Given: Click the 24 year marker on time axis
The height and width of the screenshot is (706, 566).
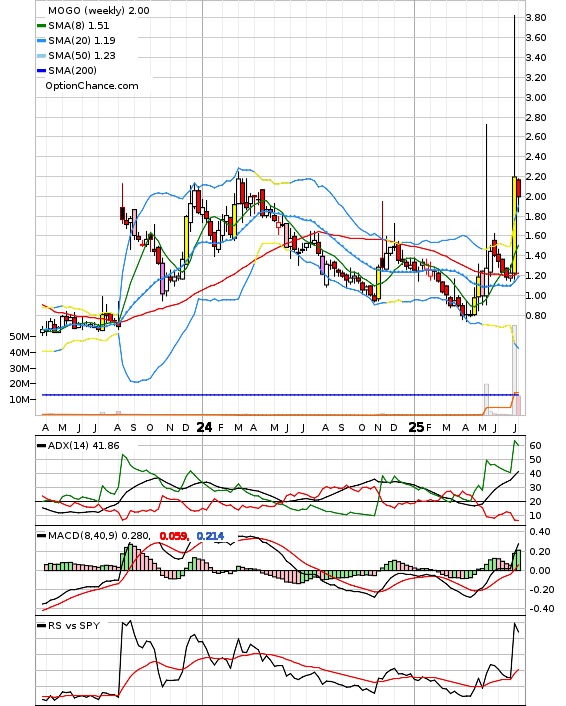Looking at the screenshot, I should [x=204, y=427].
